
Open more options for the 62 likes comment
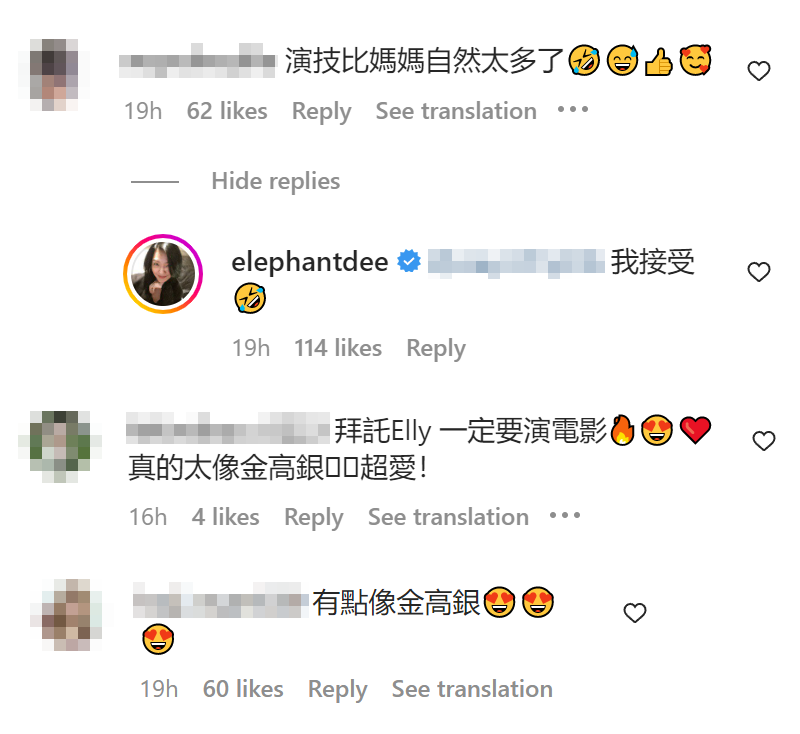[573, 109]
